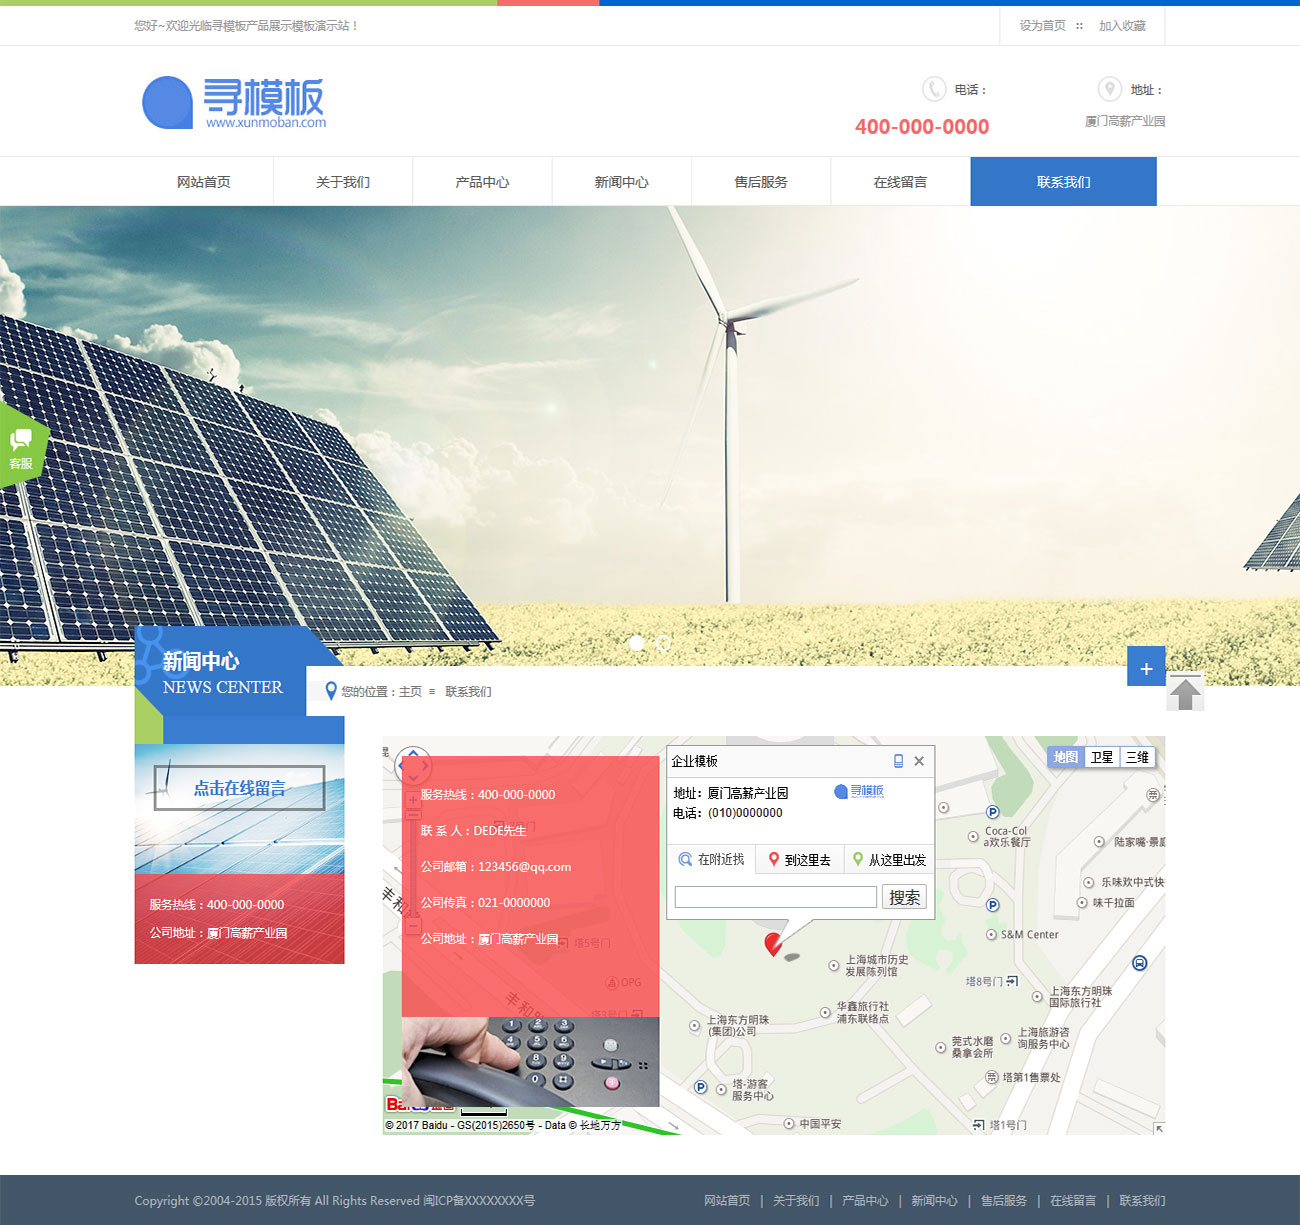Click the 塔第1售票处 map icon
1300x1225 pixels.
(x=991, y=1077)
